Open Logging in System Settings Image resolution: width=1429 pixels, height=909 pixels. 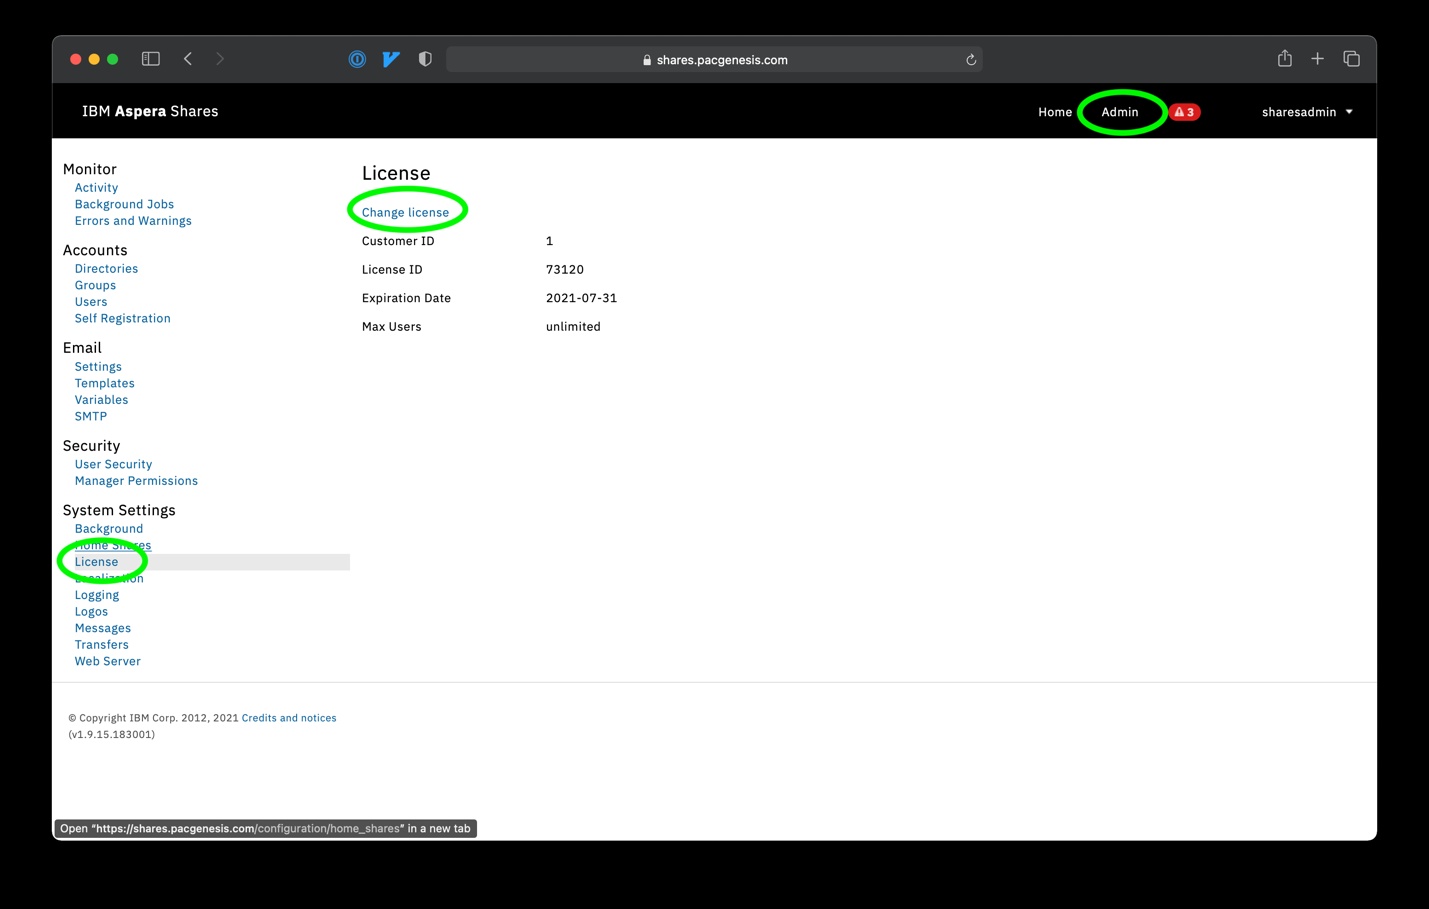[96, 595]
